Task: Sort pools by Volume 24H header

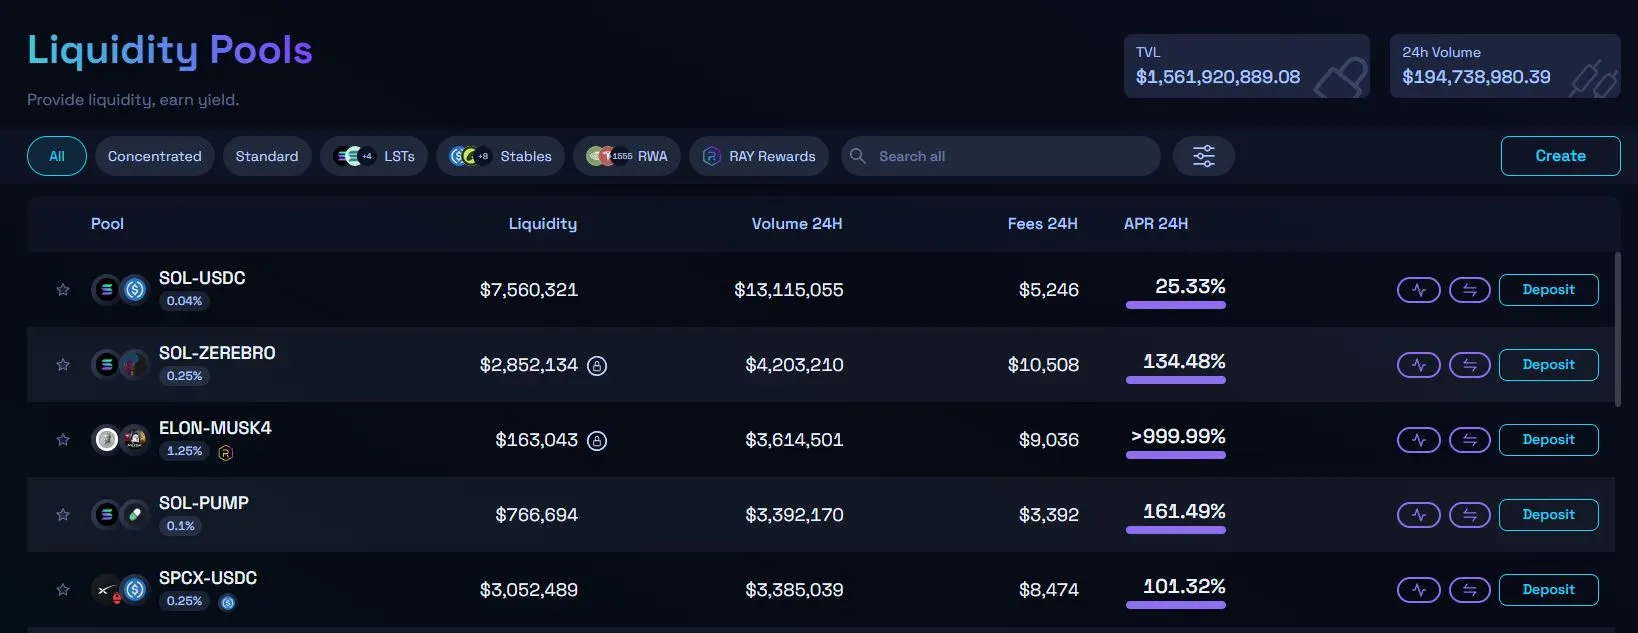Action: tap(796, 224)
